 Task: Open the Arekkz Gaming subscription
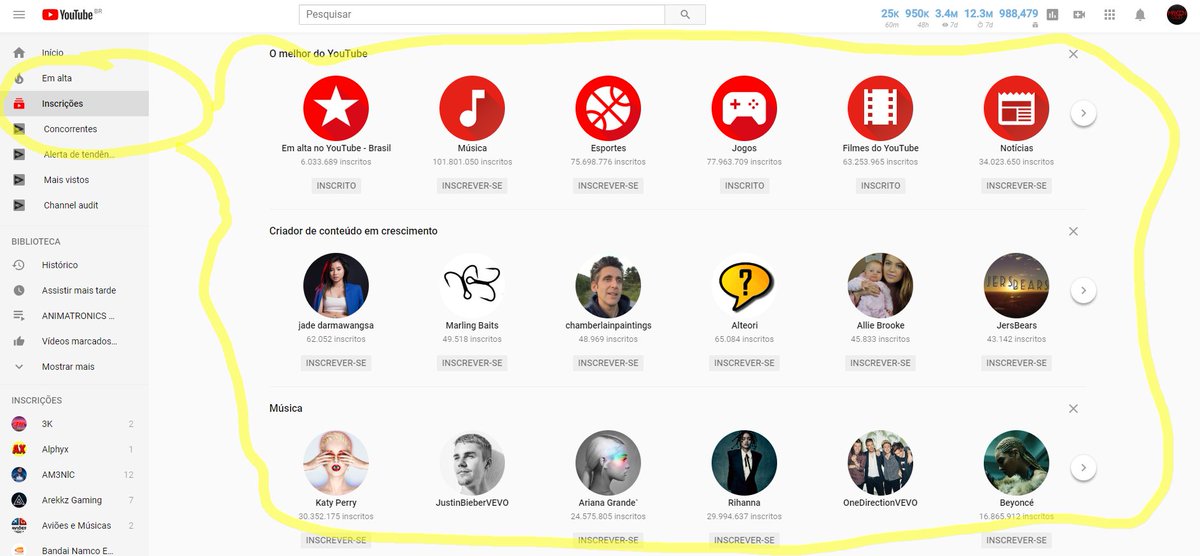click(74, 500)
